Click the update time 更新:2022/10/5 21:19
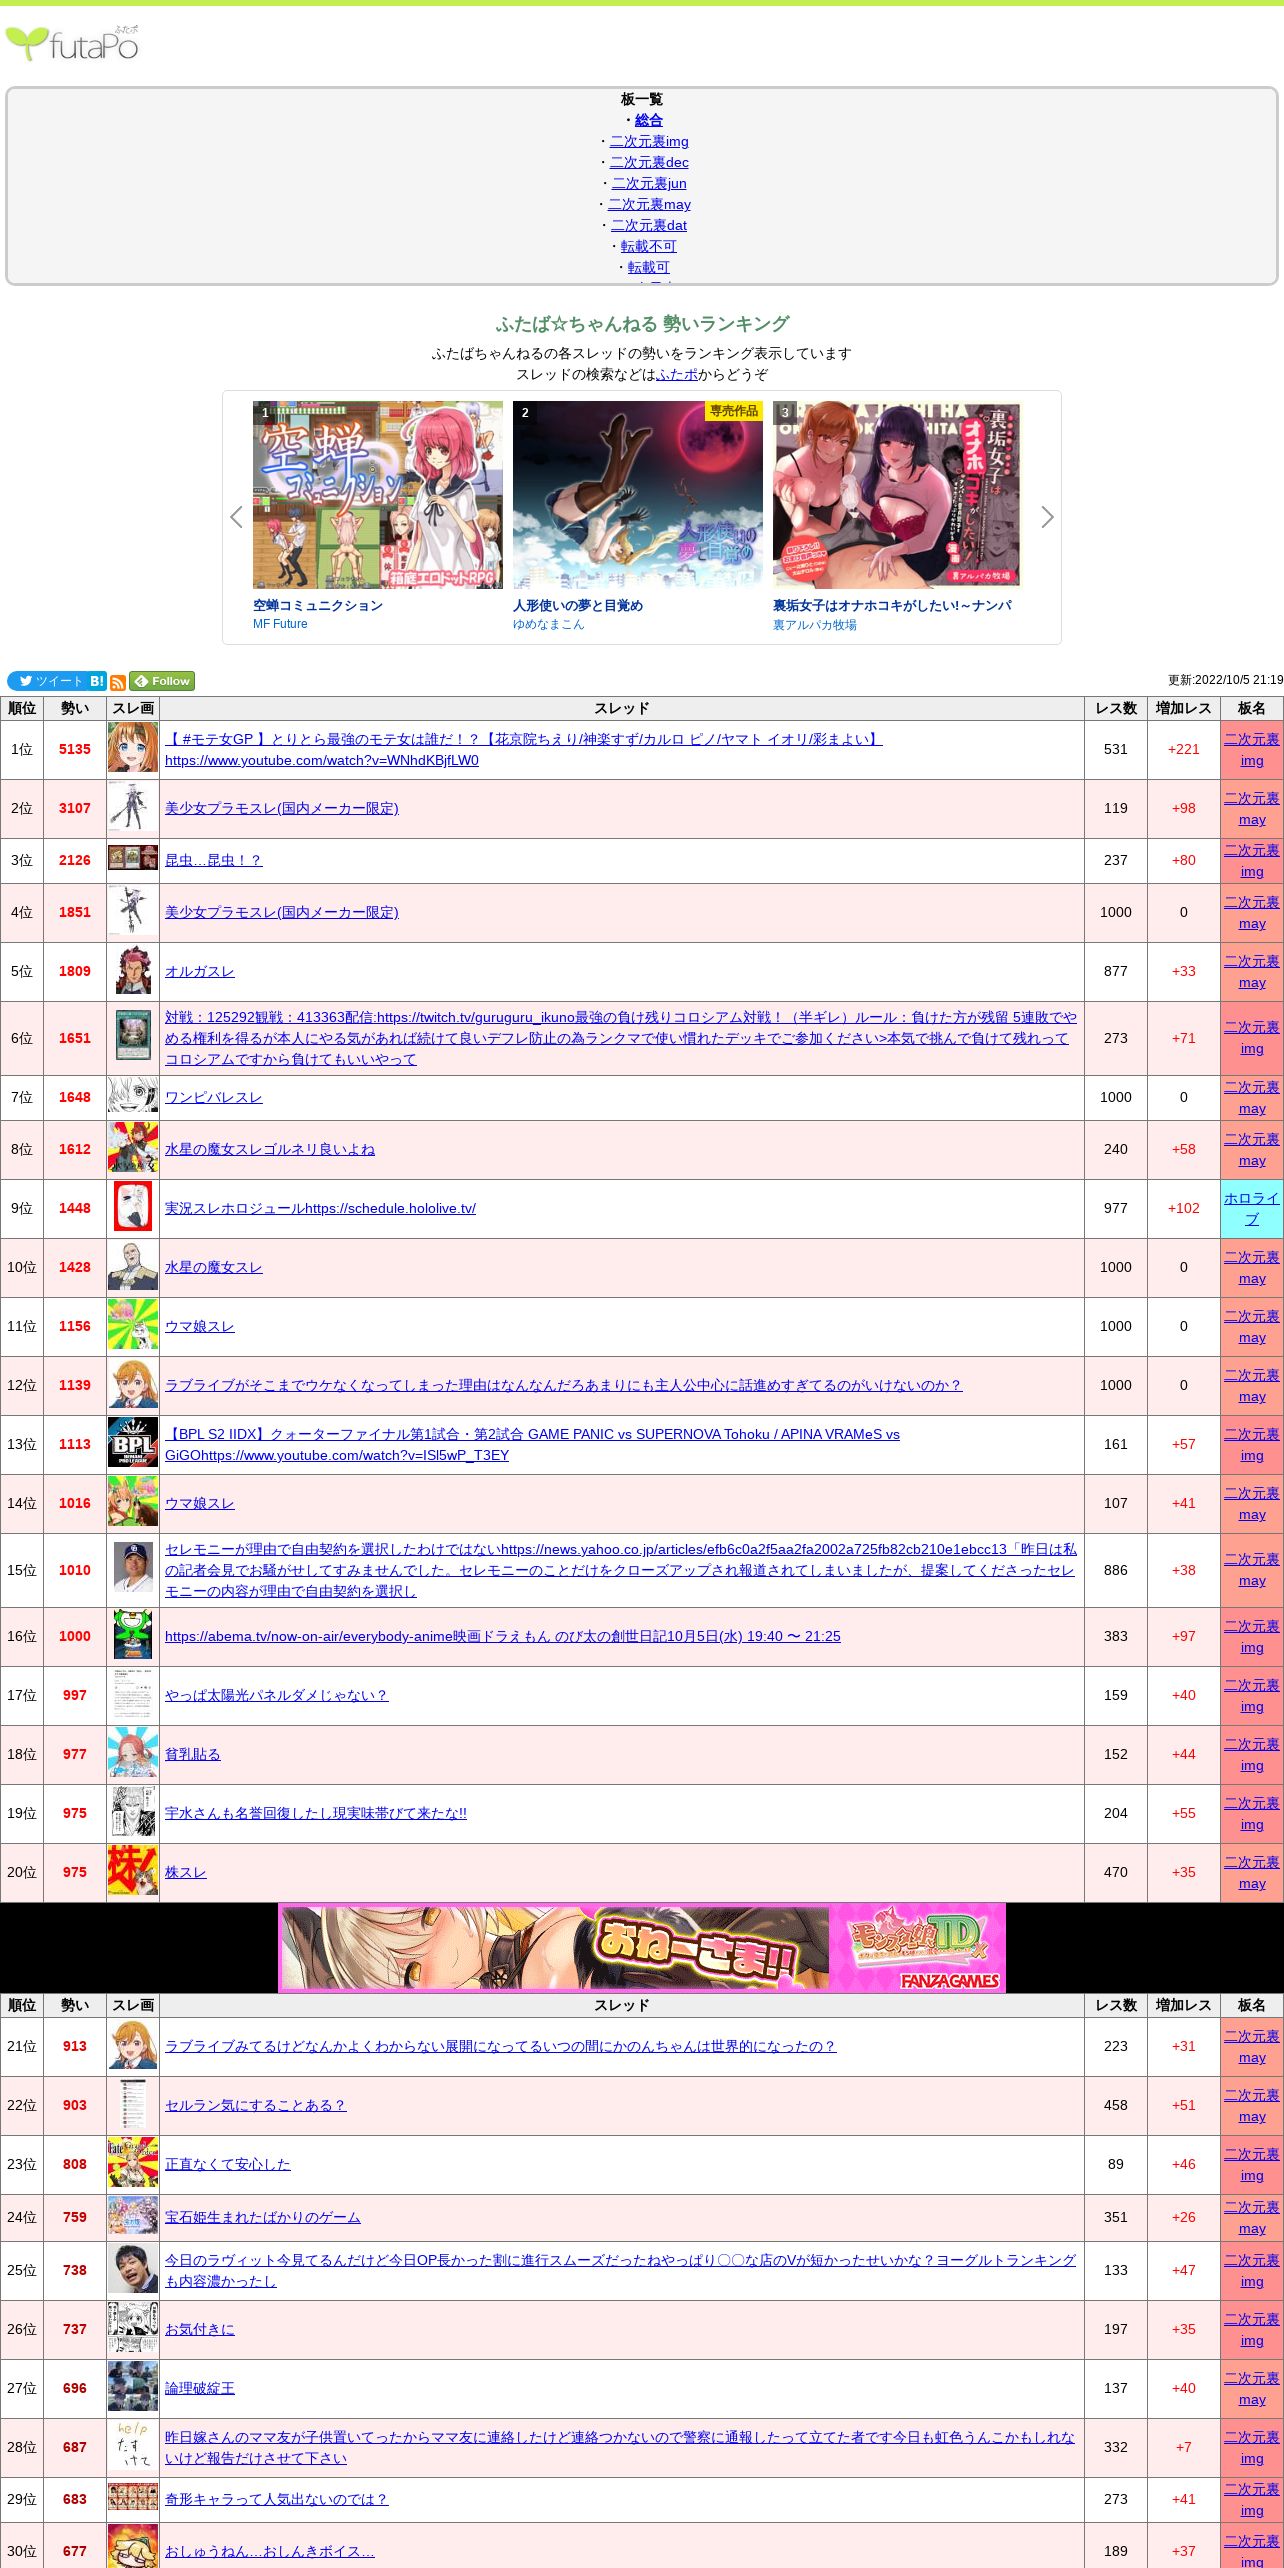The image size is (1284, 2568). 1226,680
